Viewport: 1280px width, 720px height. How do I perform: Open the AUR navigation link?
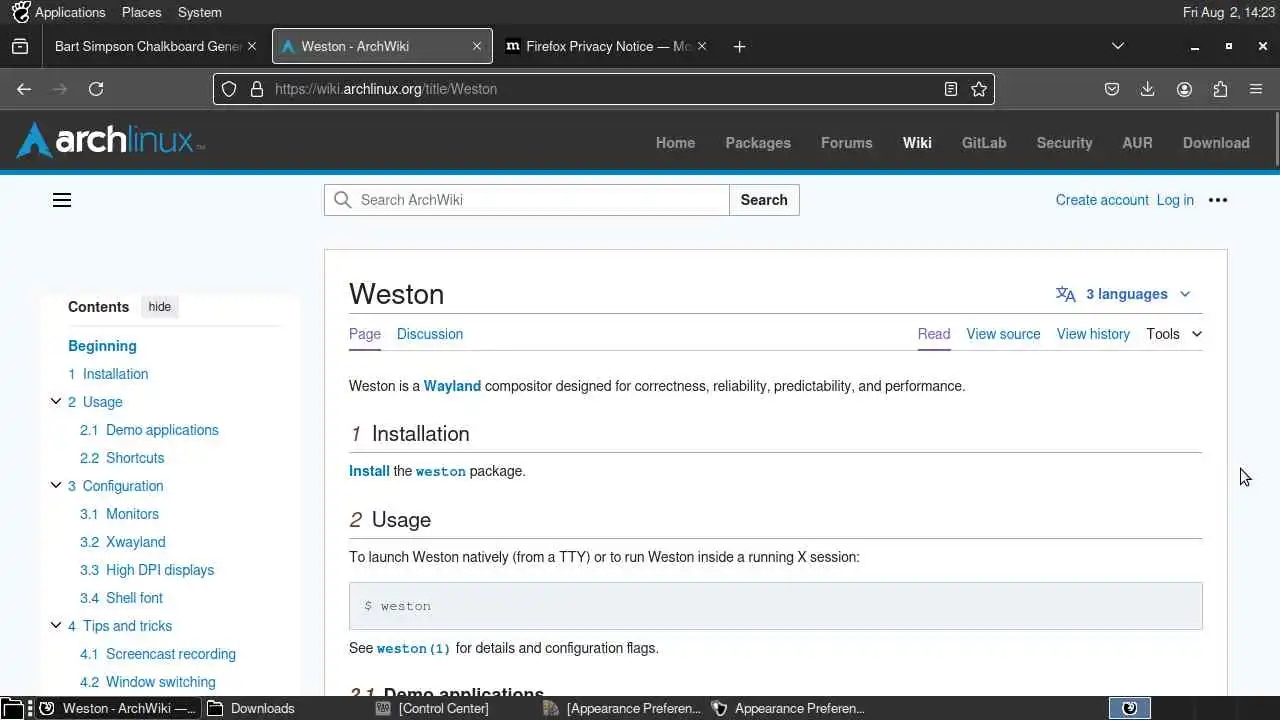pos(1137,143)
